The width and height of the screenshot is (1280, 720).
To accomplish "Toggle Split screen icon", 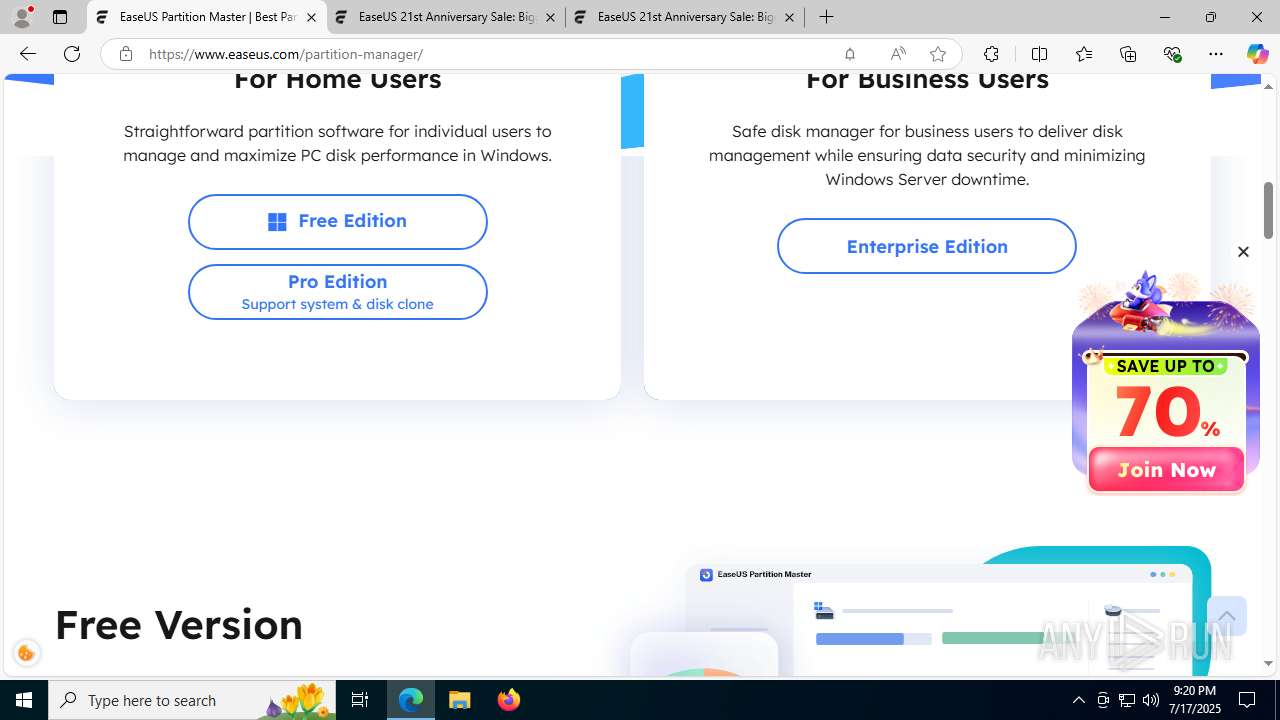I will tap(1039, 54).
